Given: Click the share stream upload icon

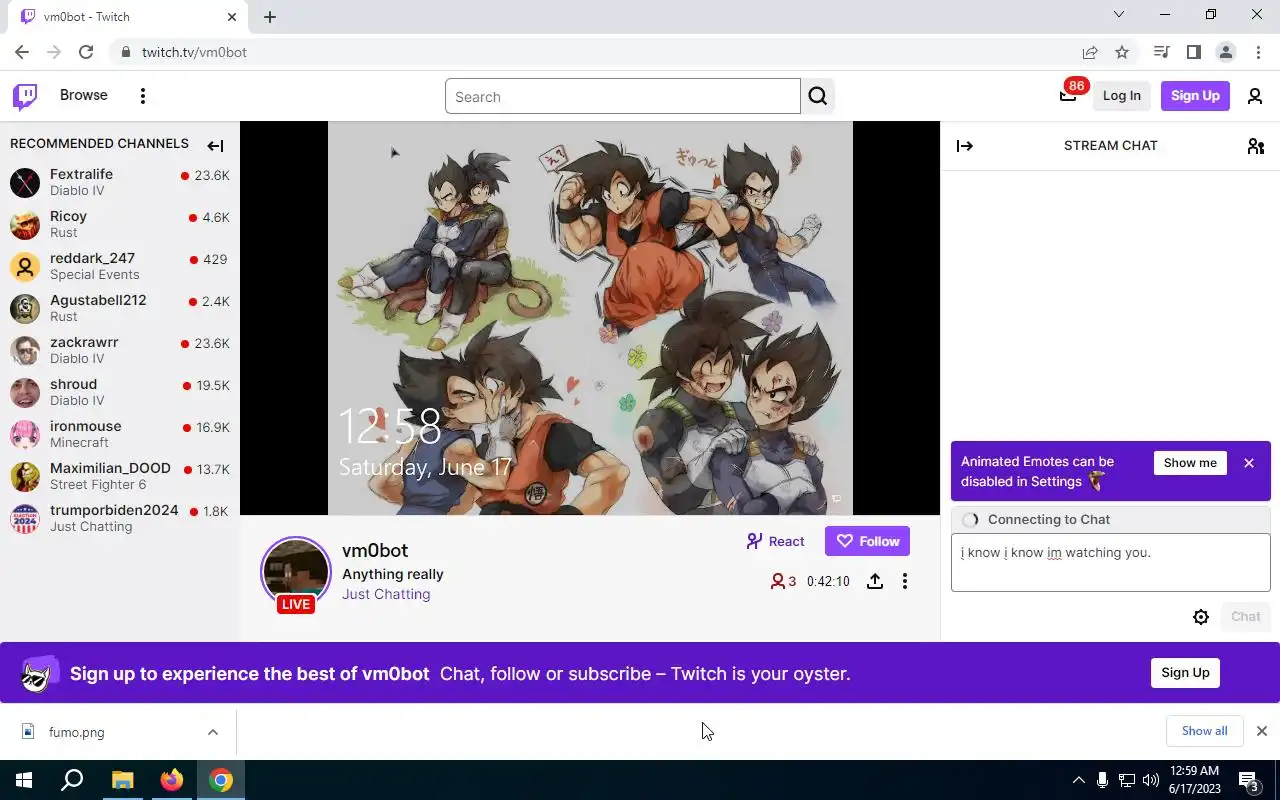Looking at the screenshot, I should pos(875,581).
